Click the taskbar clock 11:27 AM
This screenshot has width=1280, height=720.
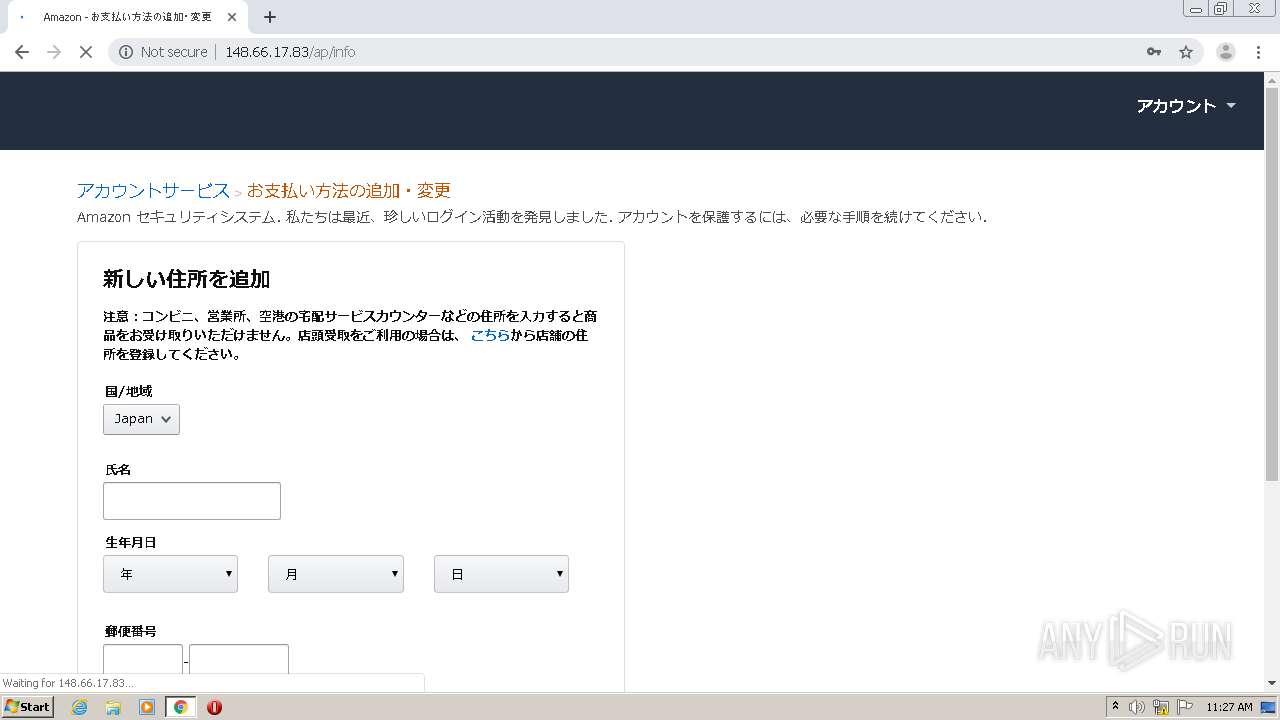[x=1229, y=707]
